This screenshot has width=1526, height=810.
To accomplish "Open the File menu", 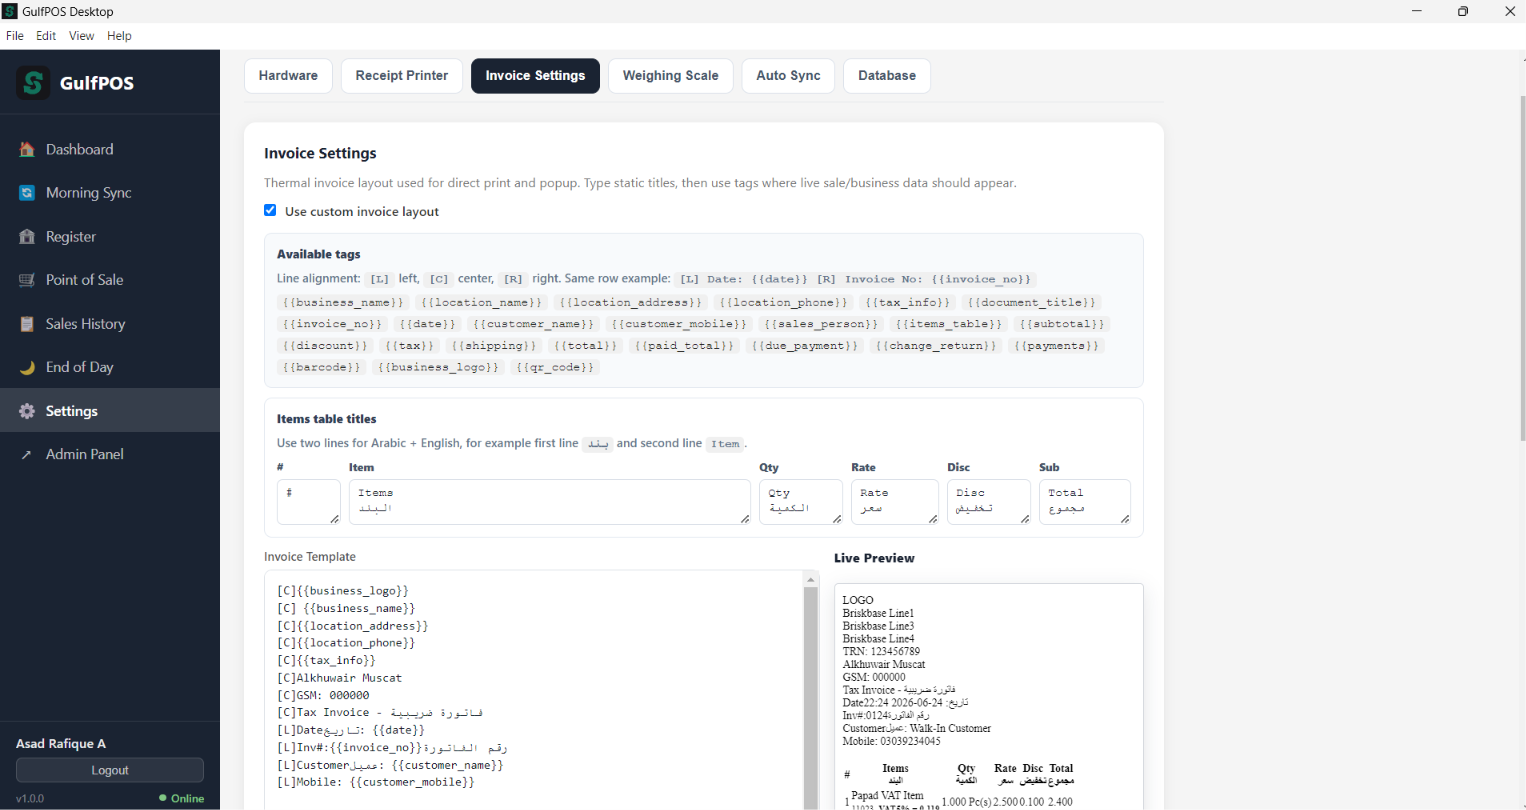I will tap(15, 36).
